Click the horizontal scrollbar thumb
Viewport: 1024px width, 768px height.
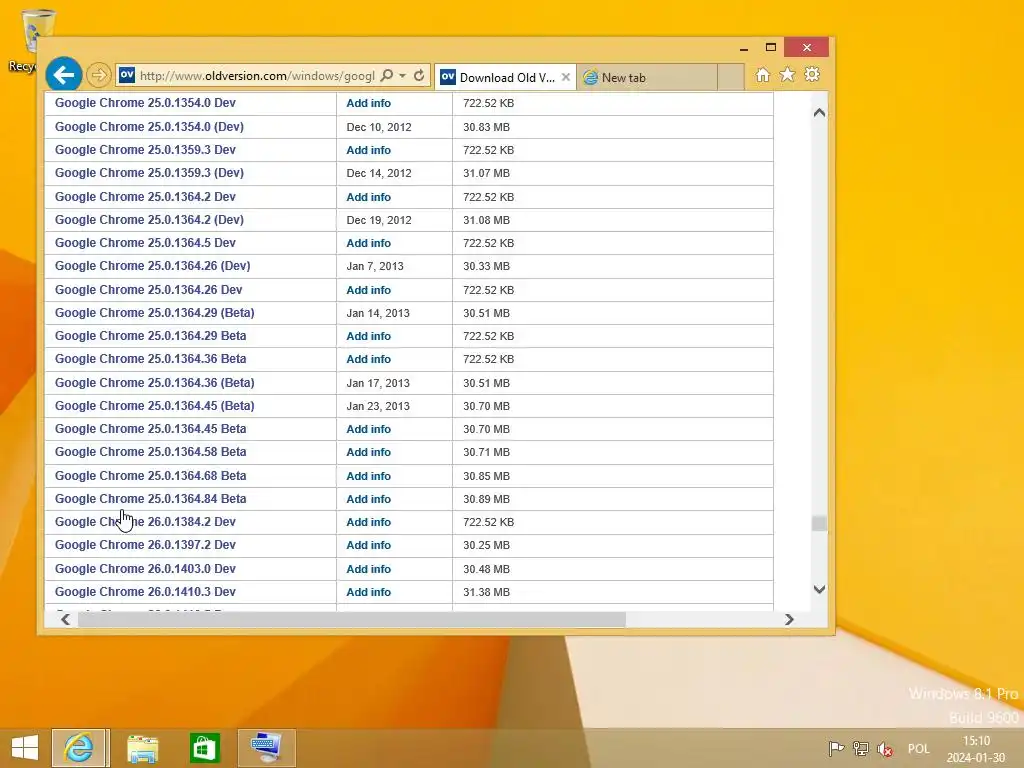[x=352, y=619]
